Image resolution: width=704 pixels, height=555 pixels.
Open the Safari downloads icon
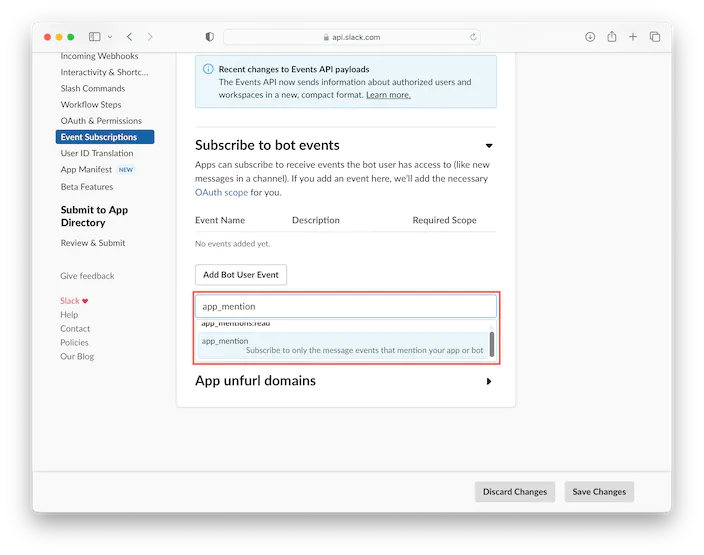[x=590, y=37]
